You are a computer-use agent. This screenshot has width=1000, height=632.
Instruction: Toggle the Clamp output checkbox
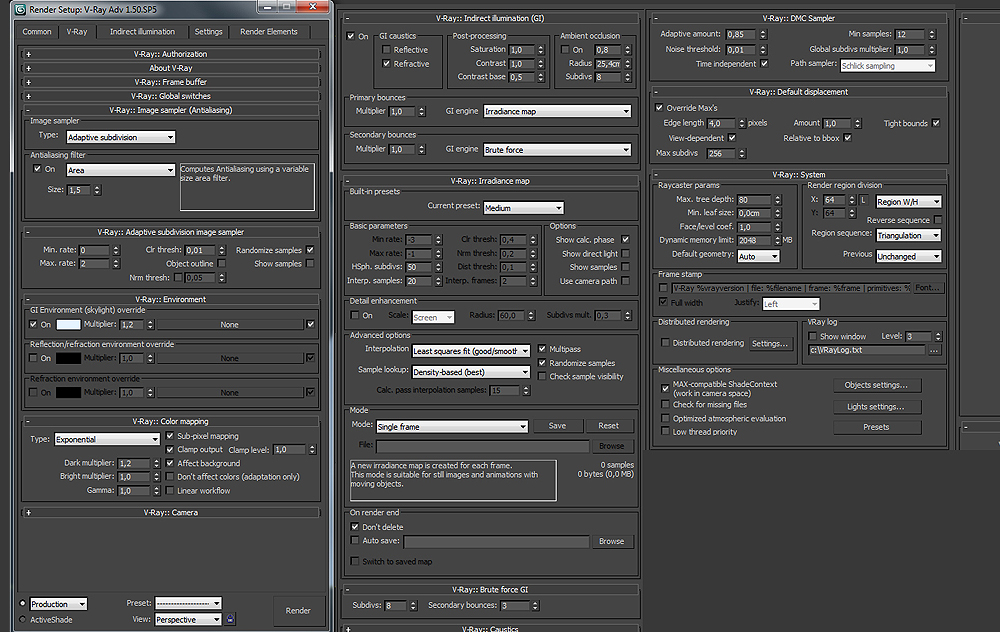point(170,450)
